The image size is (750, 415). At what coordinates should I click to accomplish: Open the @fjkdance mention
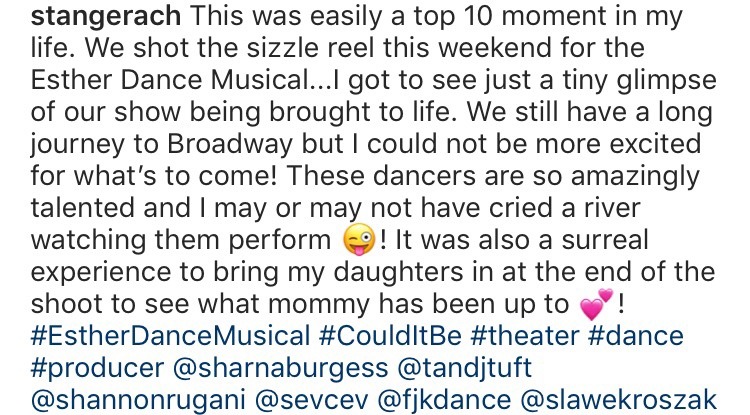pos(444,401)
